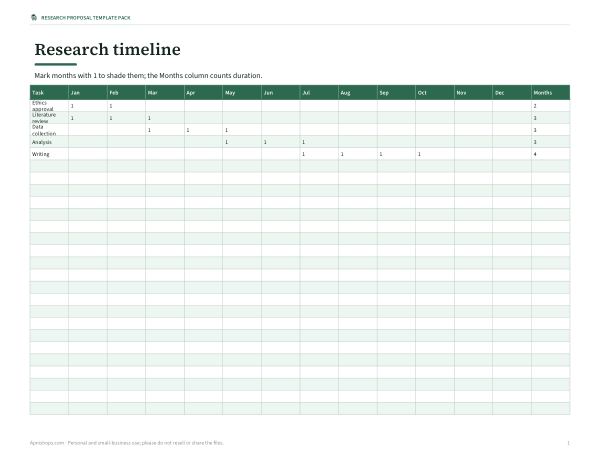Select the "Ethics approval" task cell

click(x=49, y=106)
